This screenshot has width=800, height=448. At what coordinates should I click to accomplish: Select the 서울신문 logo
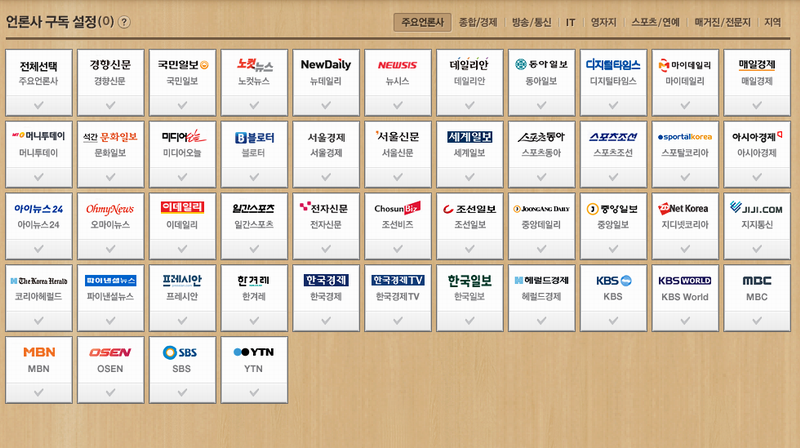pyautogui.click(x=397, y=136)
